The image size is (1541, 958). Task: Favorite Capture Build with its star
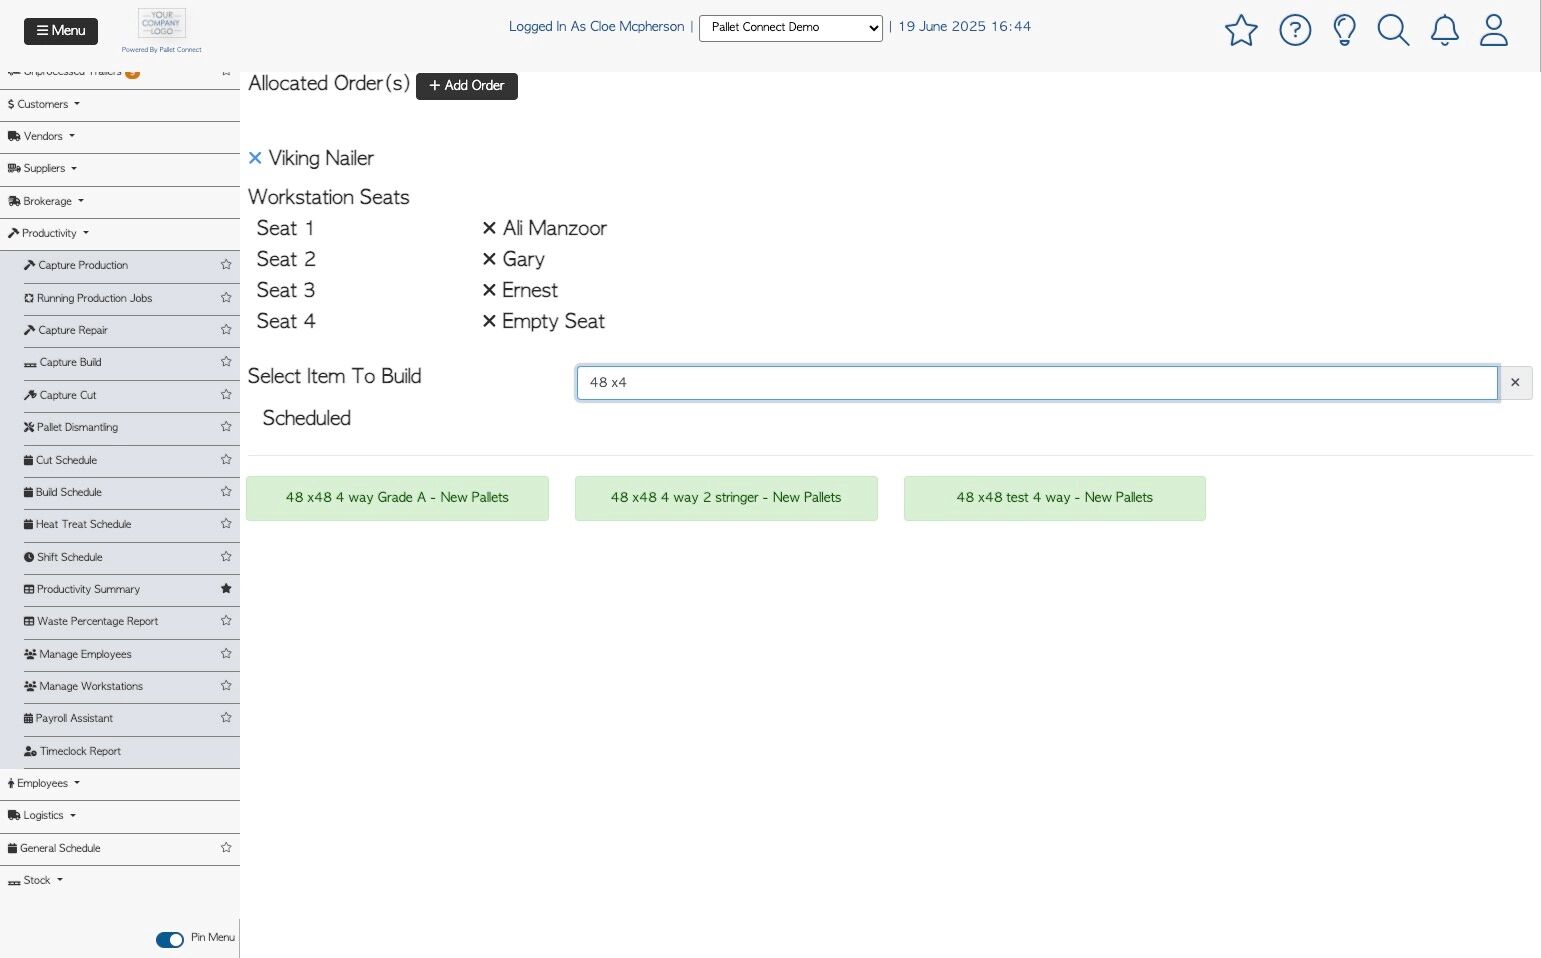(226, 362)
